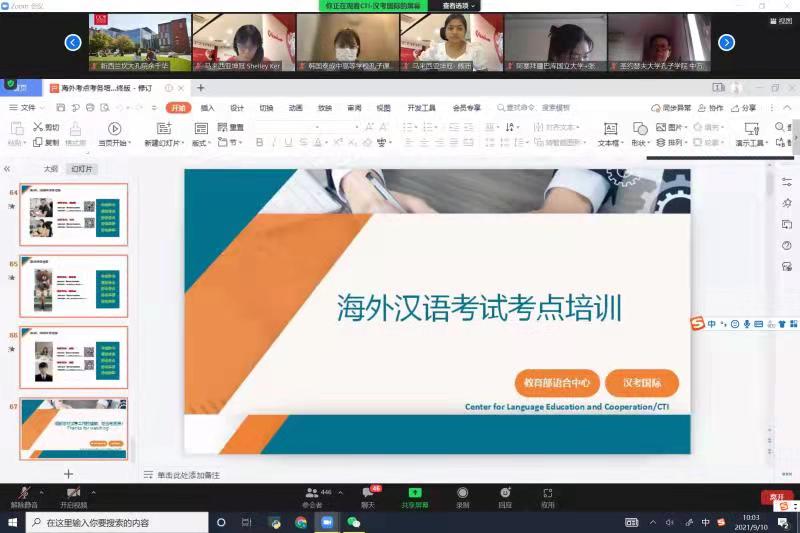Select slide 65 thumbnail in panel
The height and width of the screenshot is (533, 800).
tap(74, 286)
